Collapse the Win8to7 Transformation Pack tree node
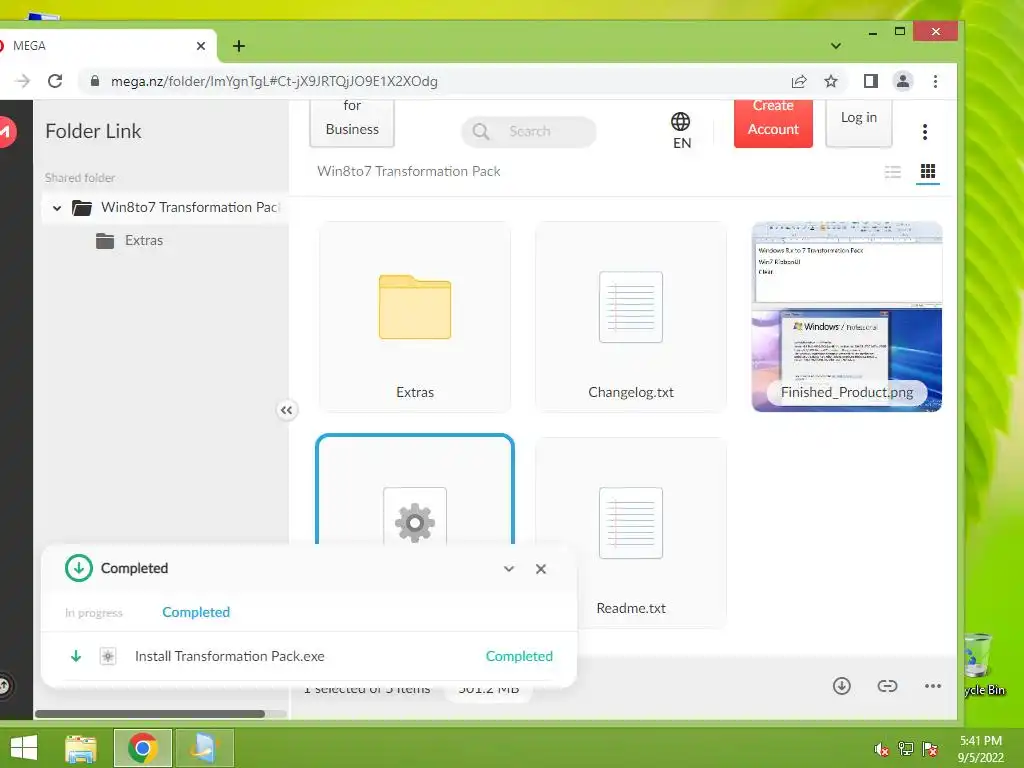Screen dimensions: 1024x768 (57, 208)
